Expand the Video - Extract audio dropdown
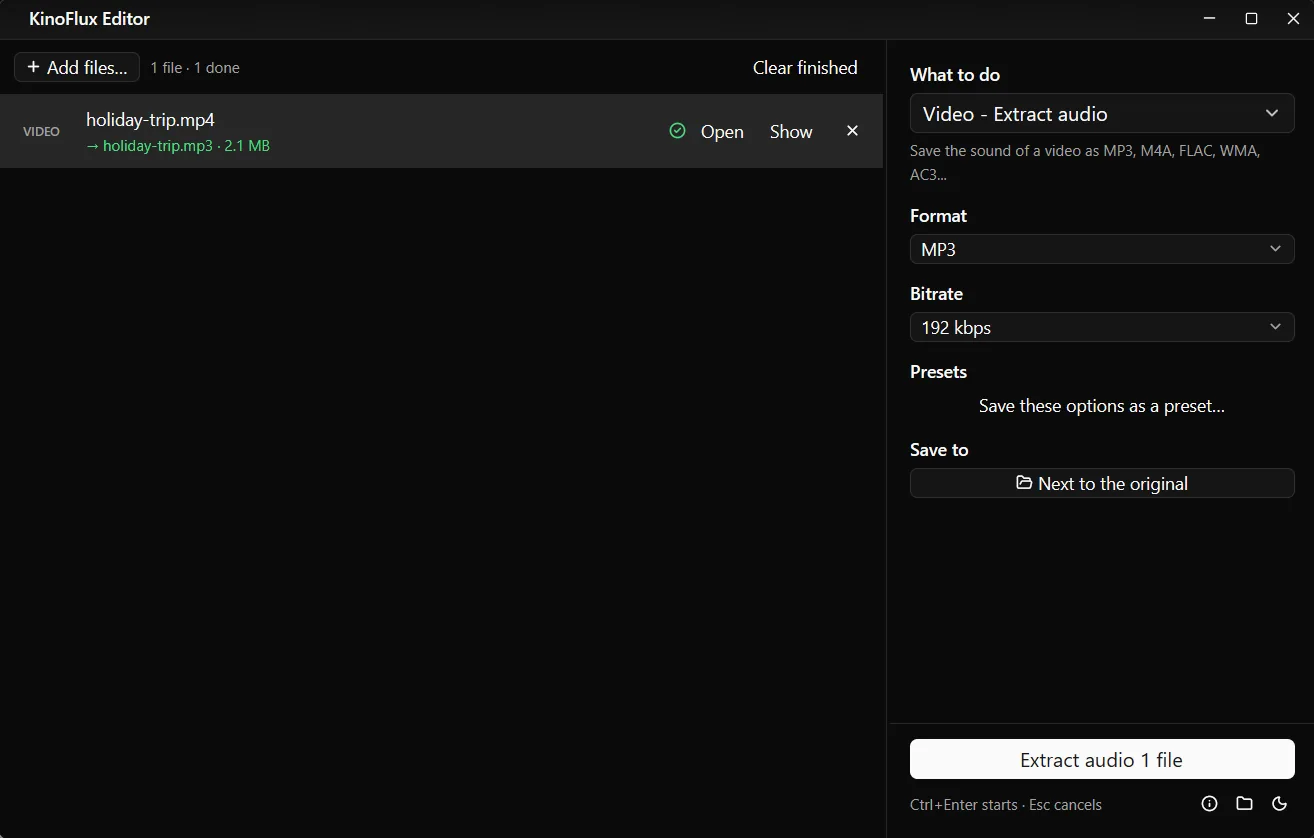1314x838 pixels. pyautogui.click(x=1102, y=114)
